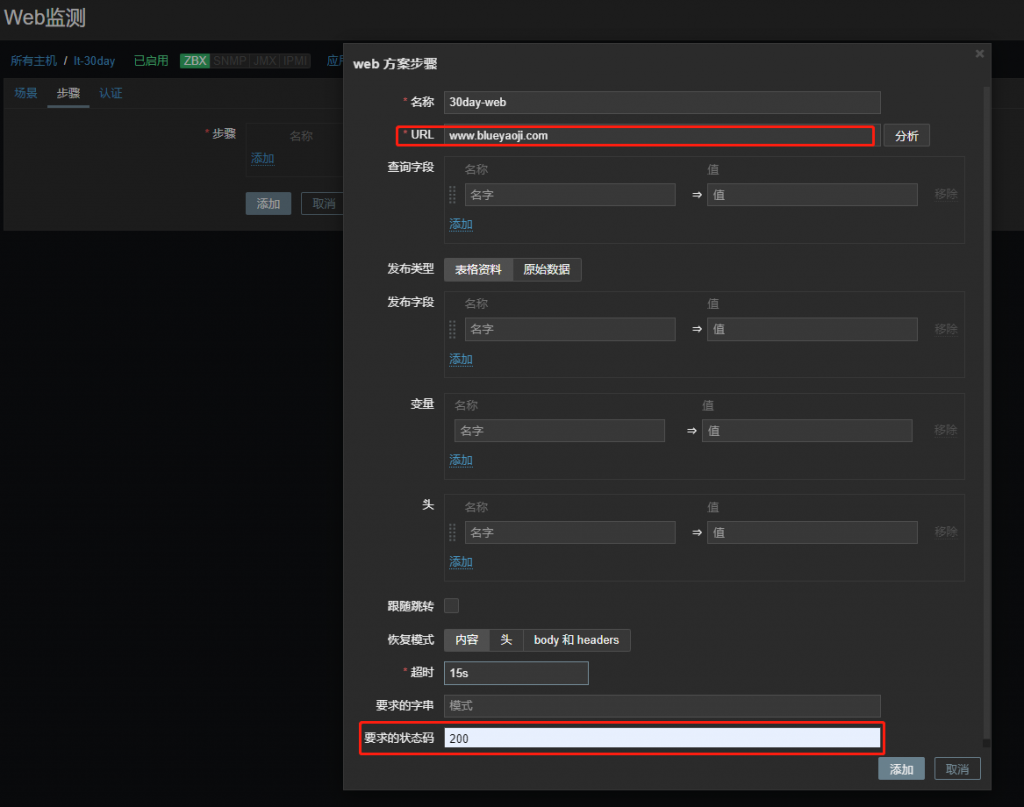The image size is (1024, 807).
Task: Remove the post field row
Action: (946, 328)
